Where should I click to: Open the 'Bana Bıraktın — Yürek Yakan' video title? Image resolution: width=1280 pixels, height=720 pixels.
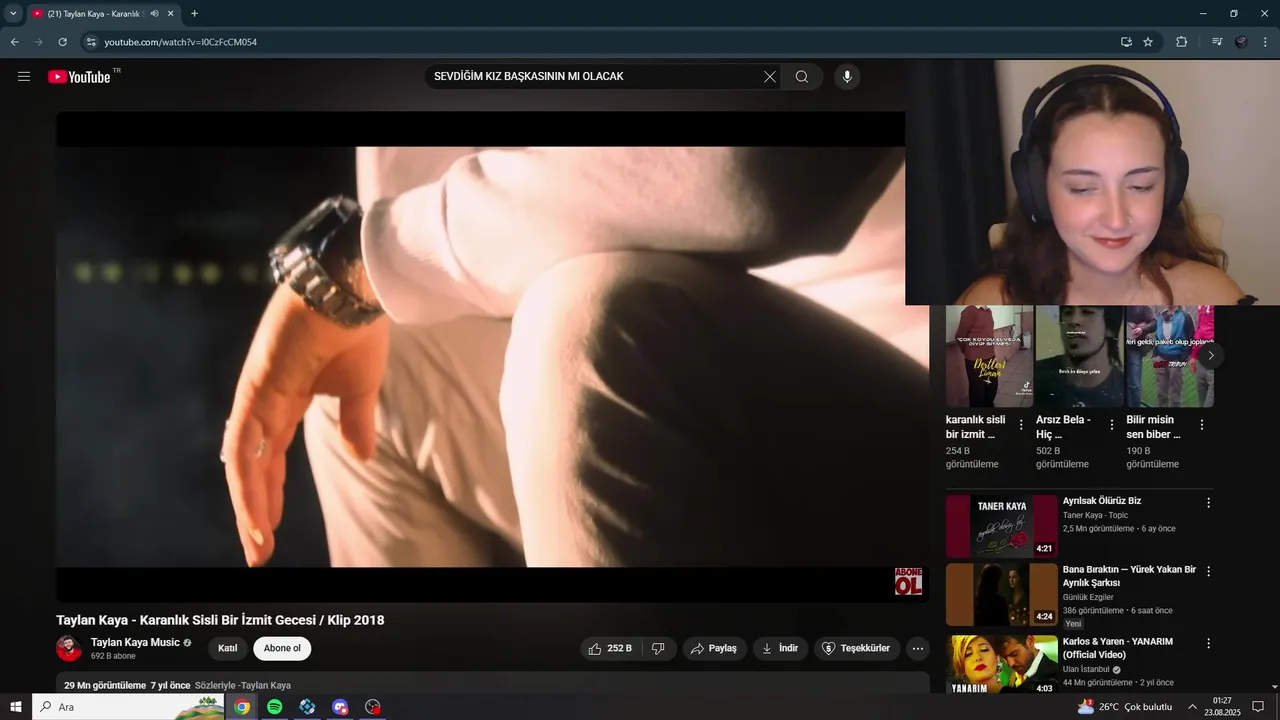point(1129,576)
